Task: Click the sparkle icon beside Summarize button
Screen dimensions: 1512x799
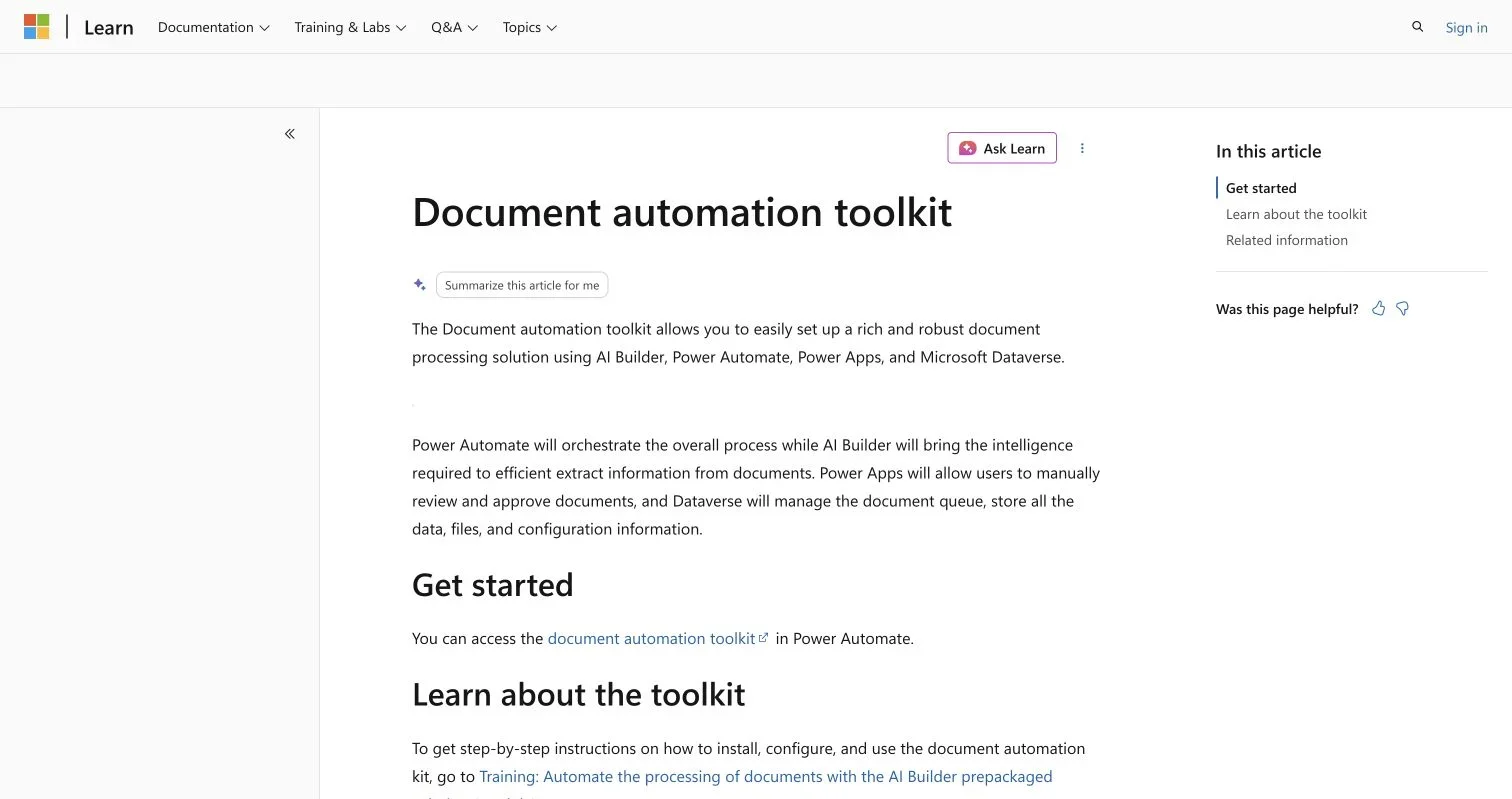Action: [420, 285]
